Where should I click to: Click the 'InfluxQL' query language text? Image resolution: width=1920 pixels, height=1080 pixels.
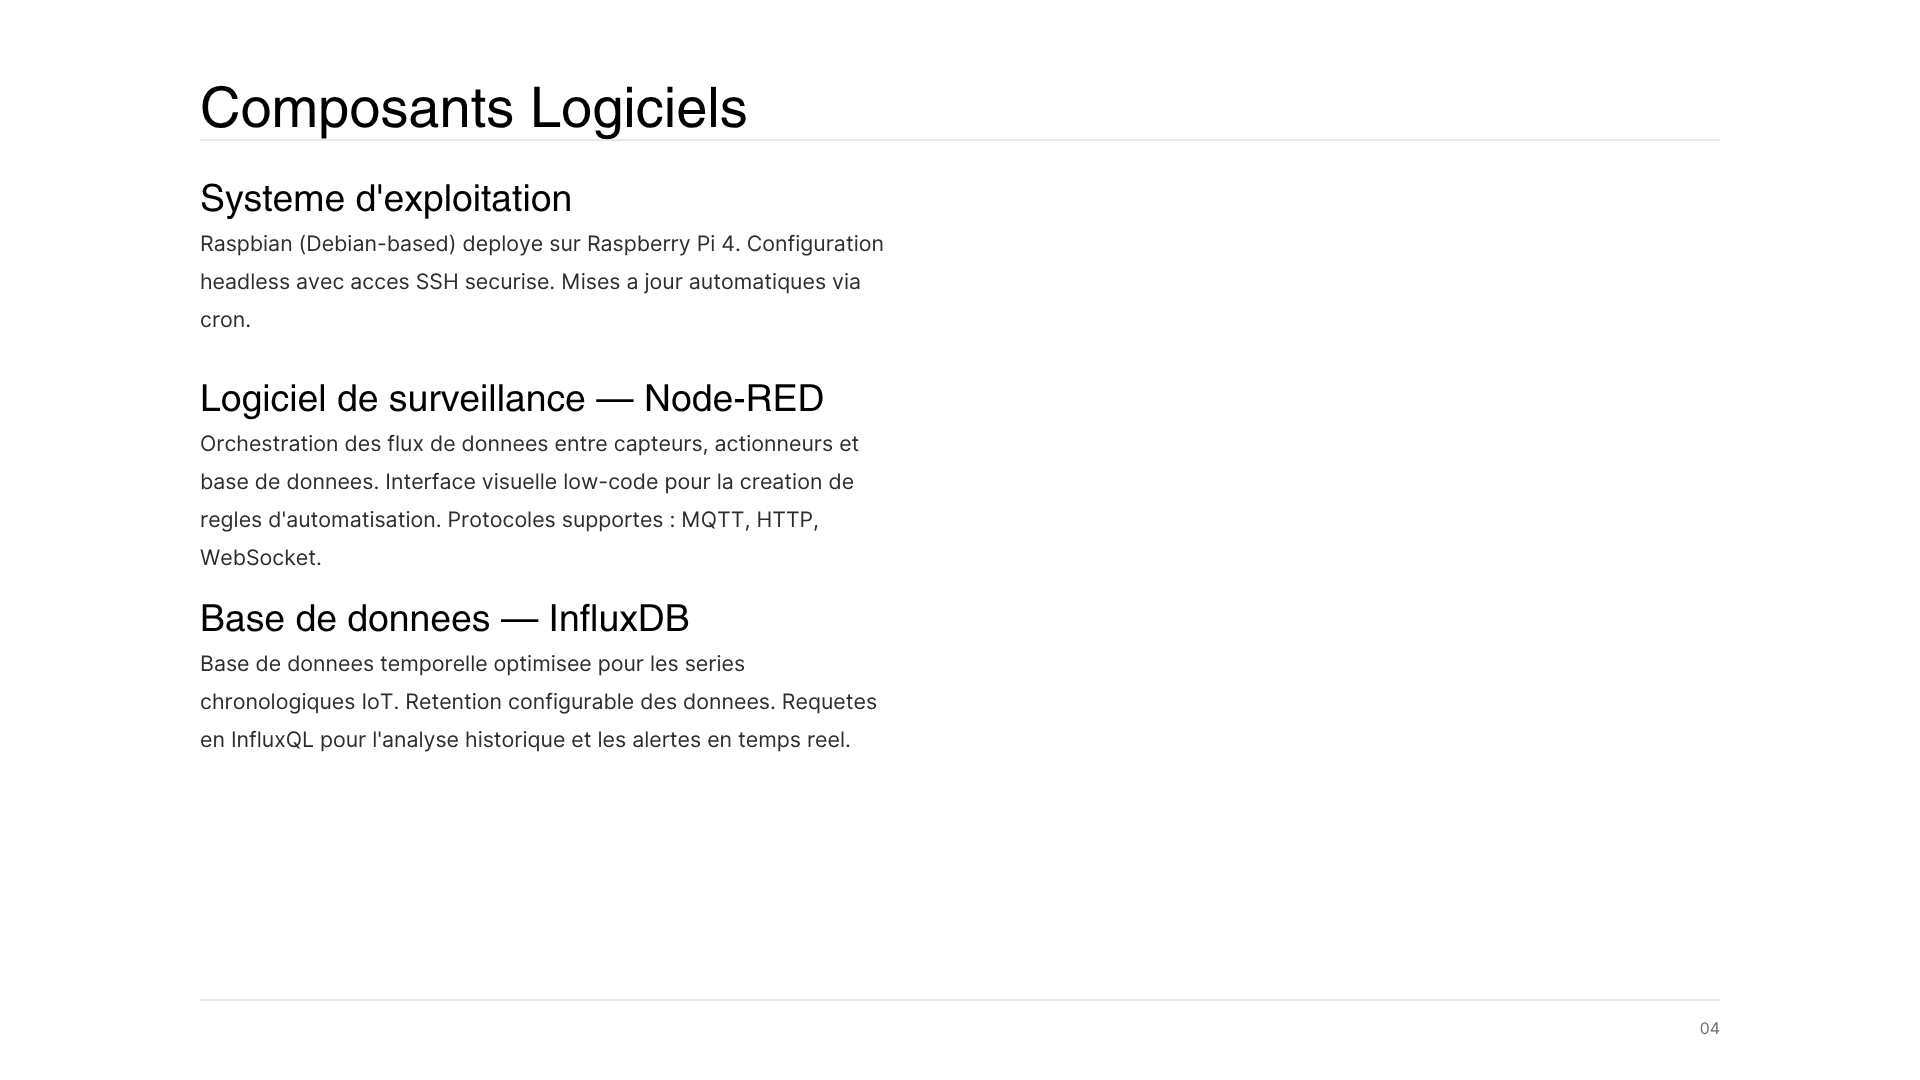coord(272,740)
